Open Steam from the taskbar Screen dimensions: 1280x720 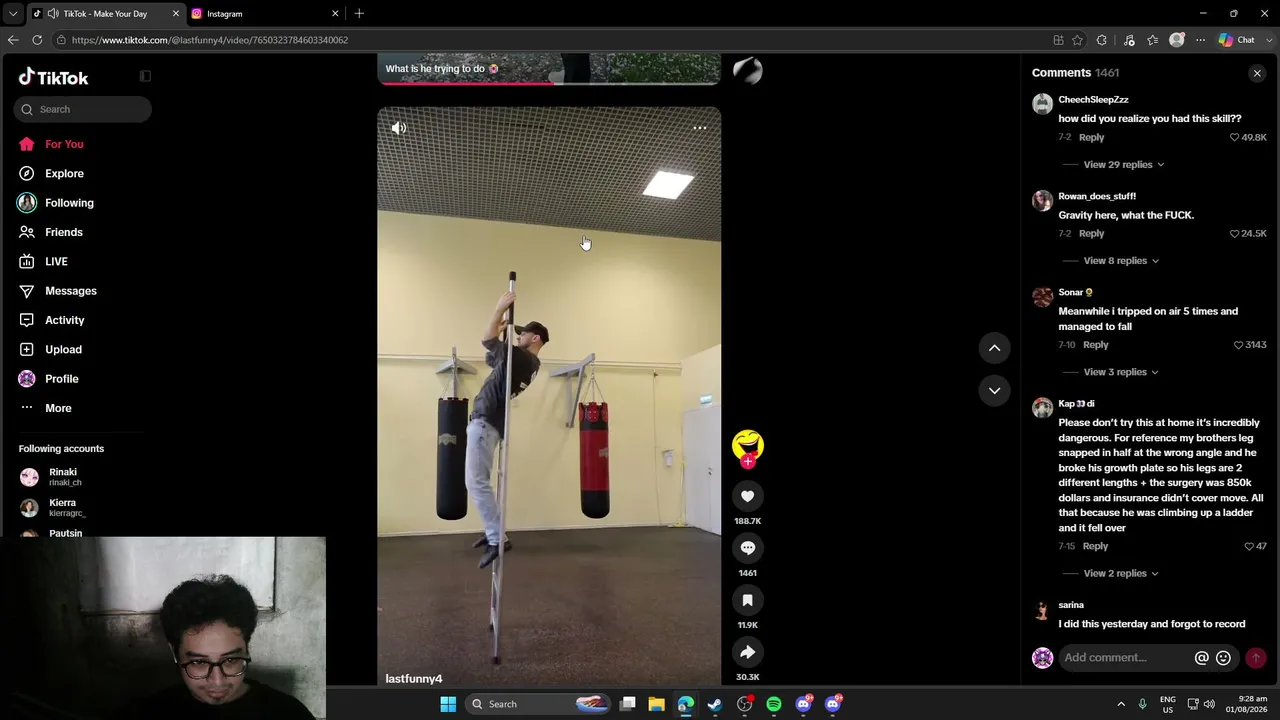click(715, 704)
